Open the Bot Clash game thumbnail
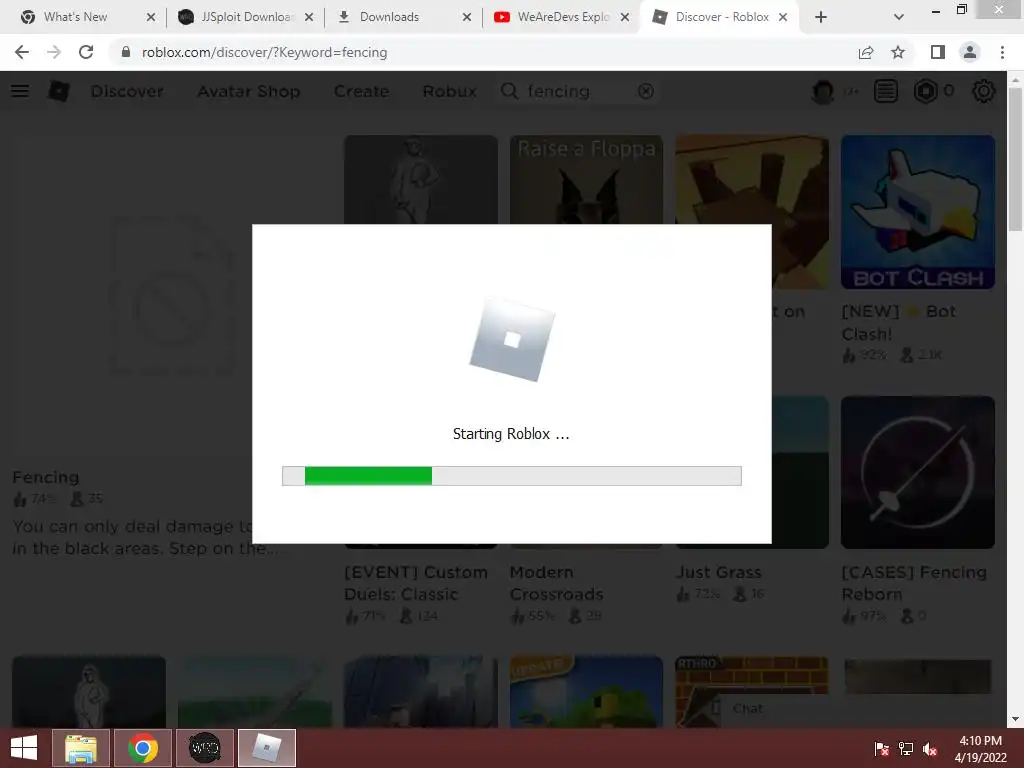The image size is (1024, 768). (918, 212)
